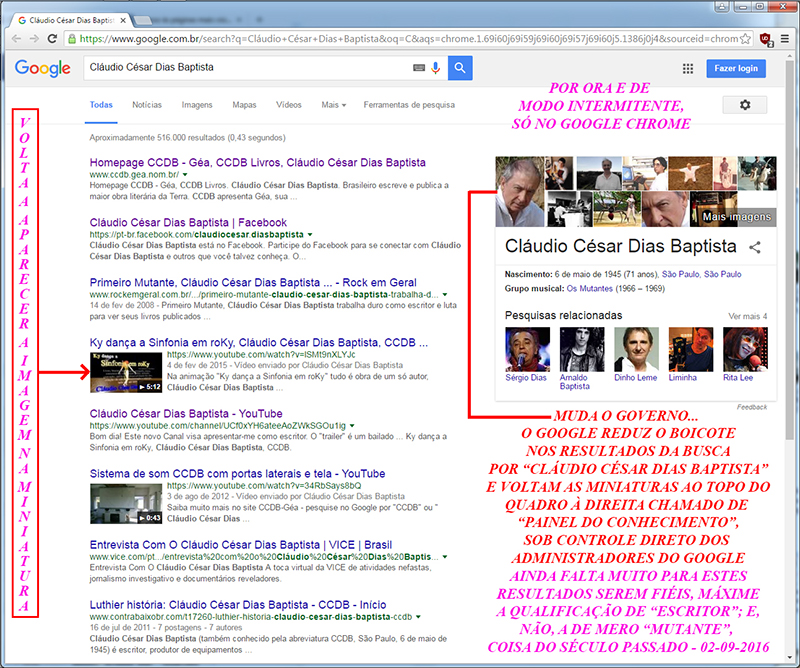The image size is (800, 668).
Task: Open the Chrome hamburger menu
Action: pyautogui.click(x=785, y=39)
